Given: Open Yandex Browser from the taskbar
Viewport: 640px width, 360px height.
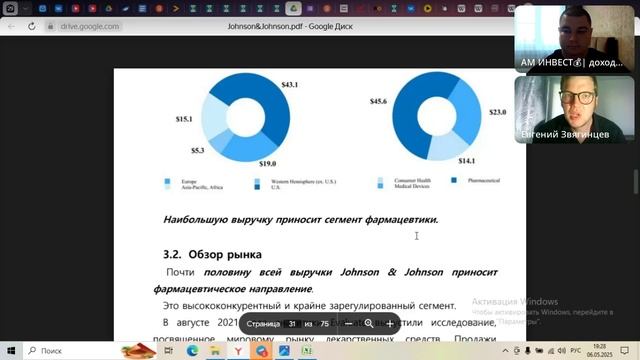Looking at the screenshot, I should tap(238, 351).
